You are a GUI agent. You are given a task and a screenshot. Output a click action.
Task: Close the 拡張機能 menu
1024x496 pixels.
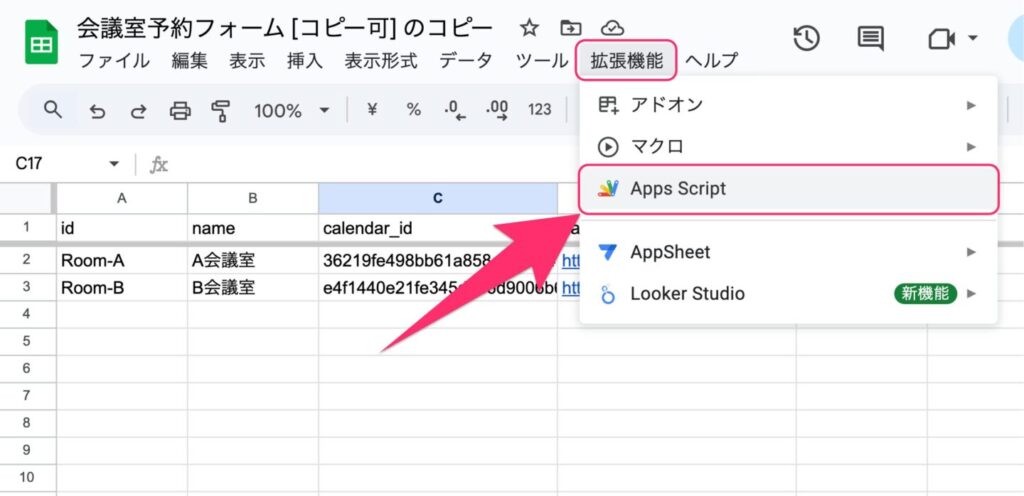(626, 61)
